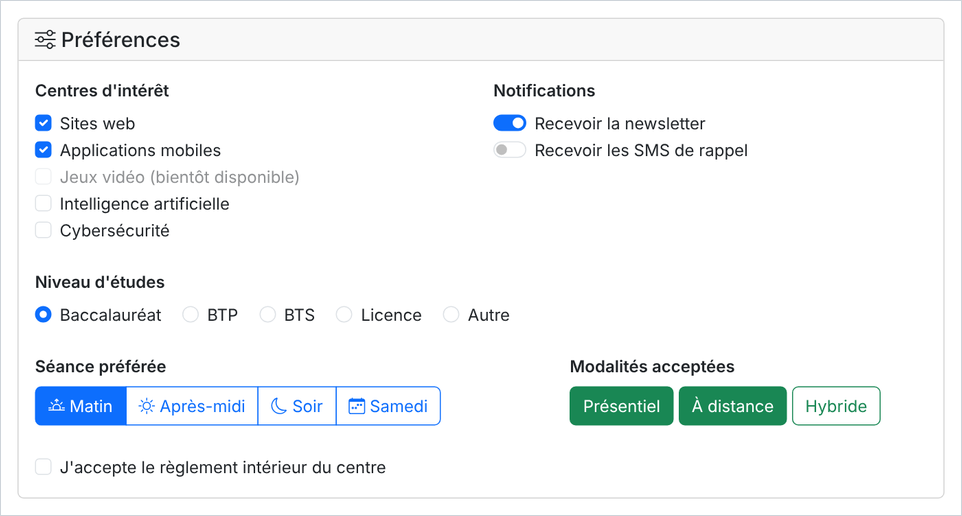Turn off the Recevoir la newsletter switch
The height and width of the screenshot is (516, 962).
click(x=510, y=123)
